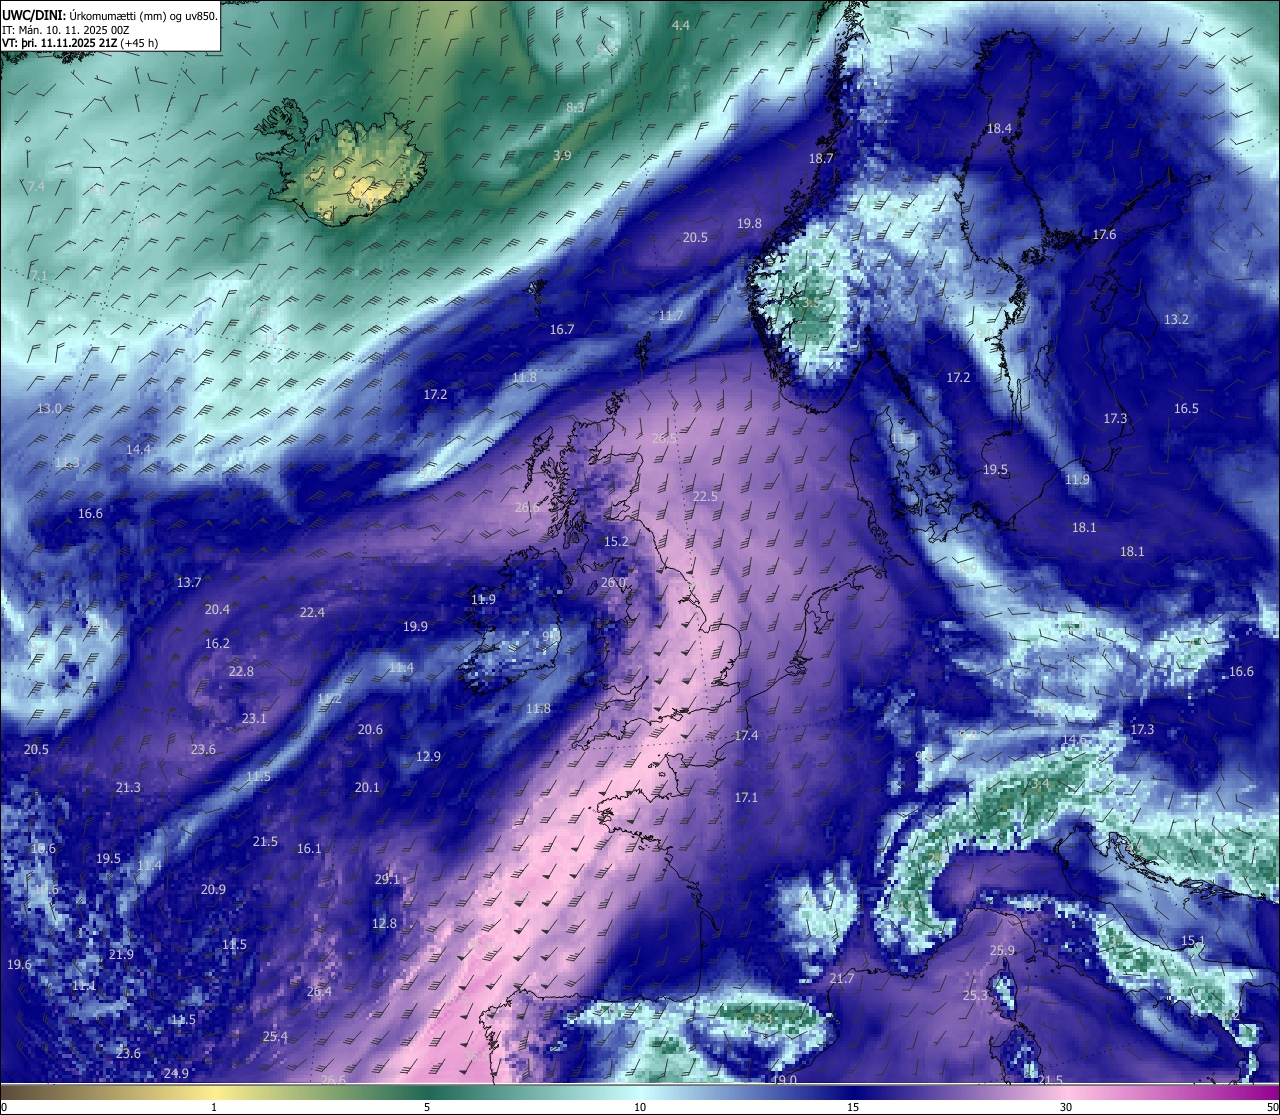1280x1115 pixels.
Task: Click the 22.5 value over the North Sea
Action: coord(705,496)
